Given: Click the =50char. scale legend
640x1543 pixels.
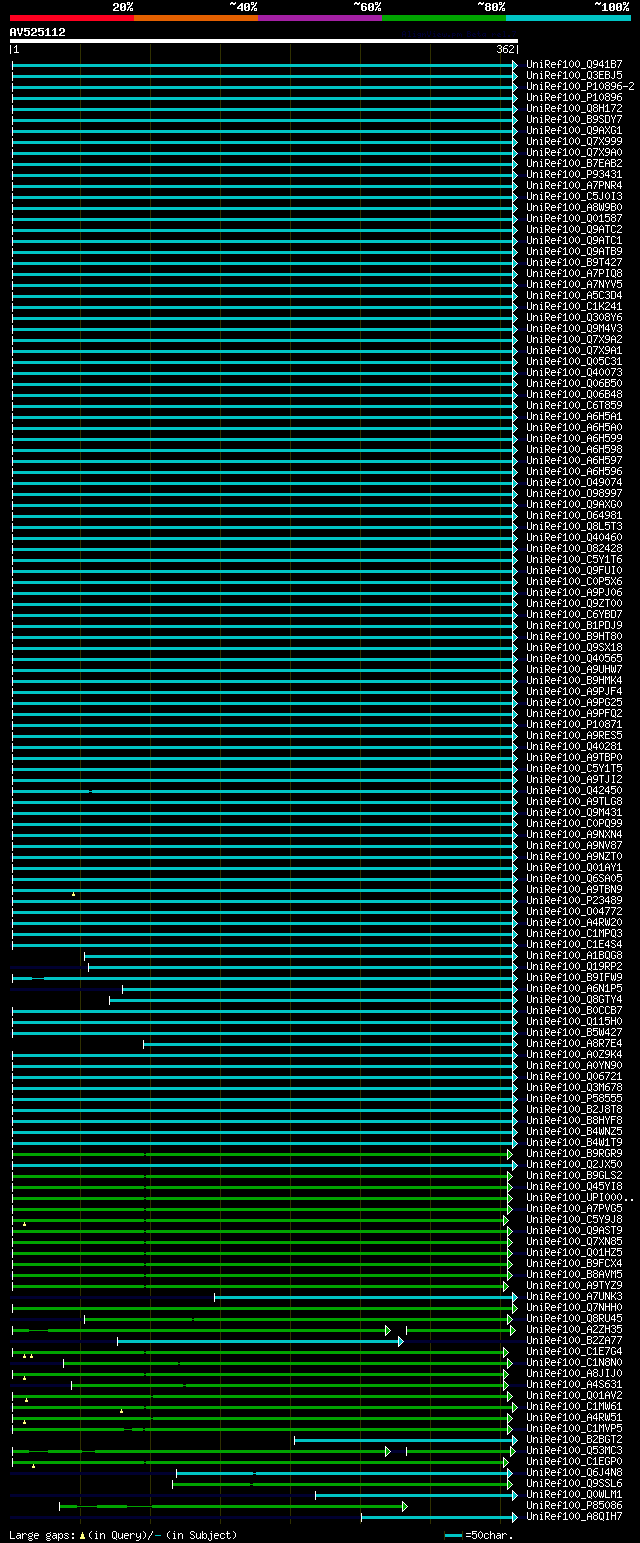Looking at the screenshot, I should [x=479, y=1535].
